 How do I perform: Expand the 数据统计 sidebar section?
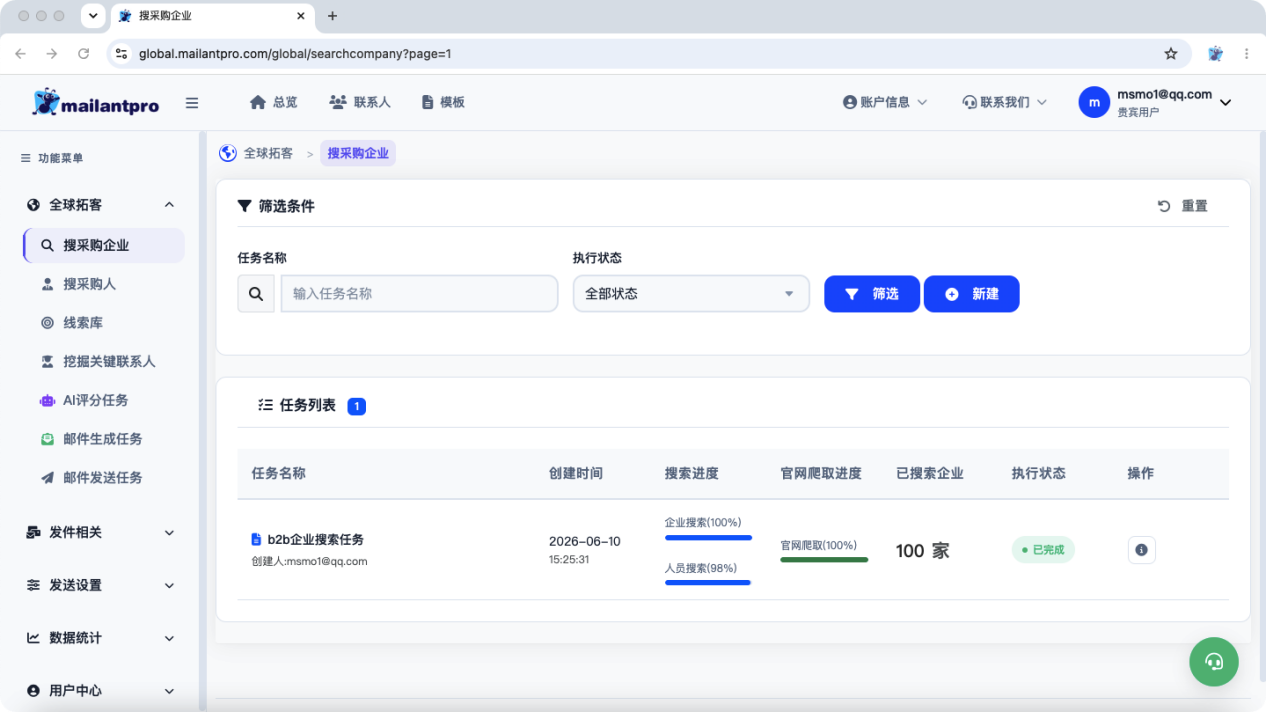point(100,638)
